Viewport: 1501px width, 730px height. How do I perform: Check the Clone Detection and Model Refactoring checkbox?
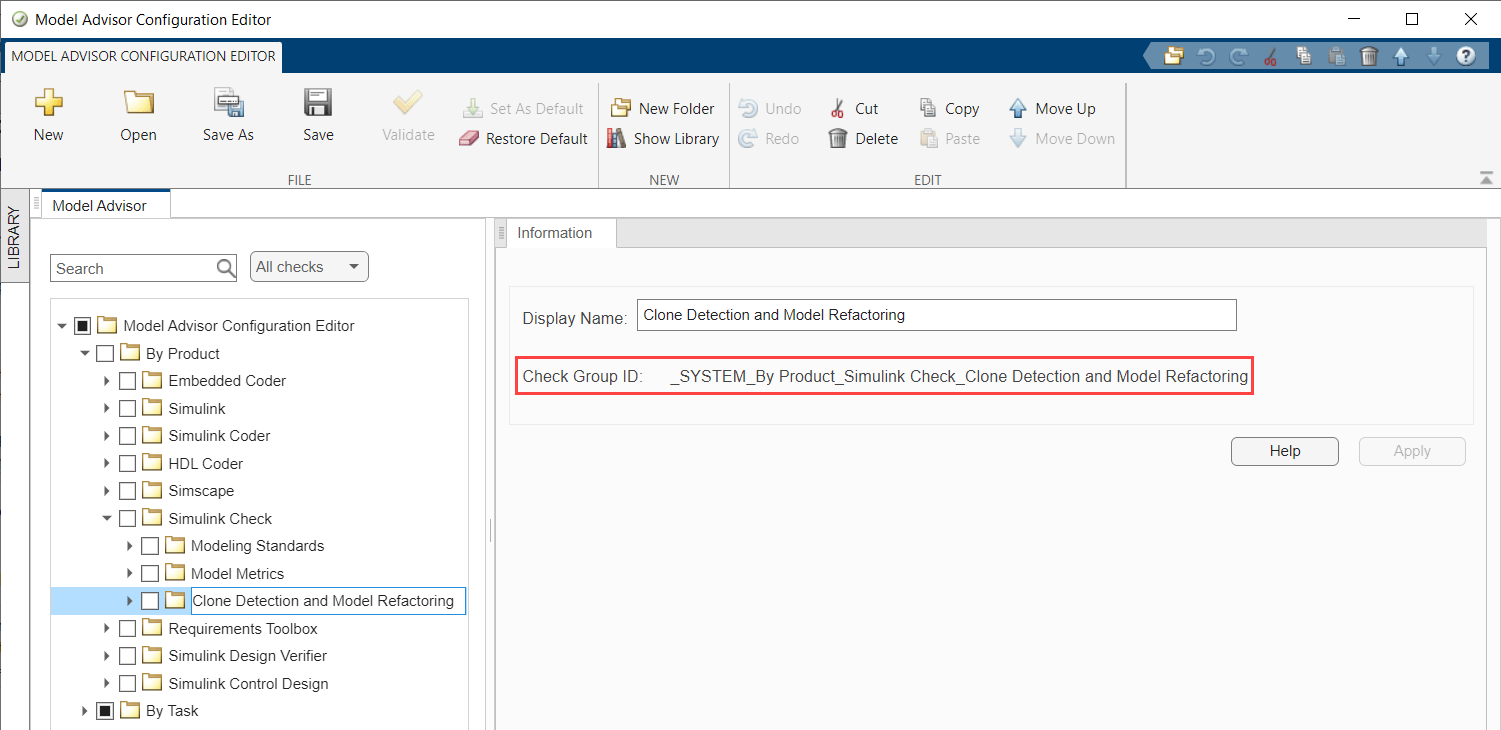point(150,600)
